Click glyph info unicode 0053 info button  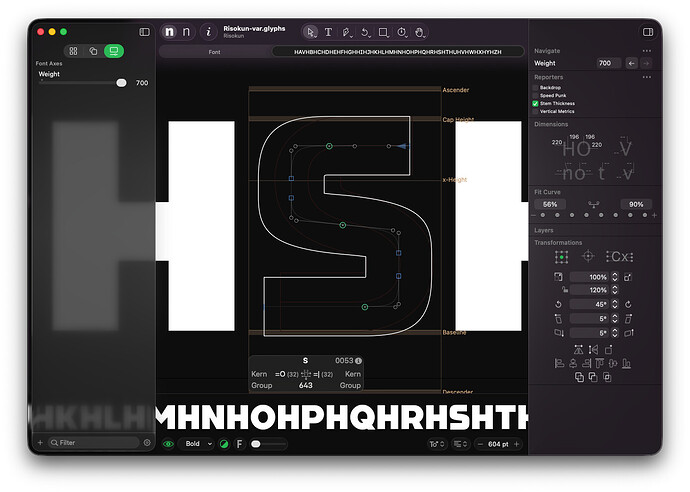pyautogui.click(x=359, y=361)
